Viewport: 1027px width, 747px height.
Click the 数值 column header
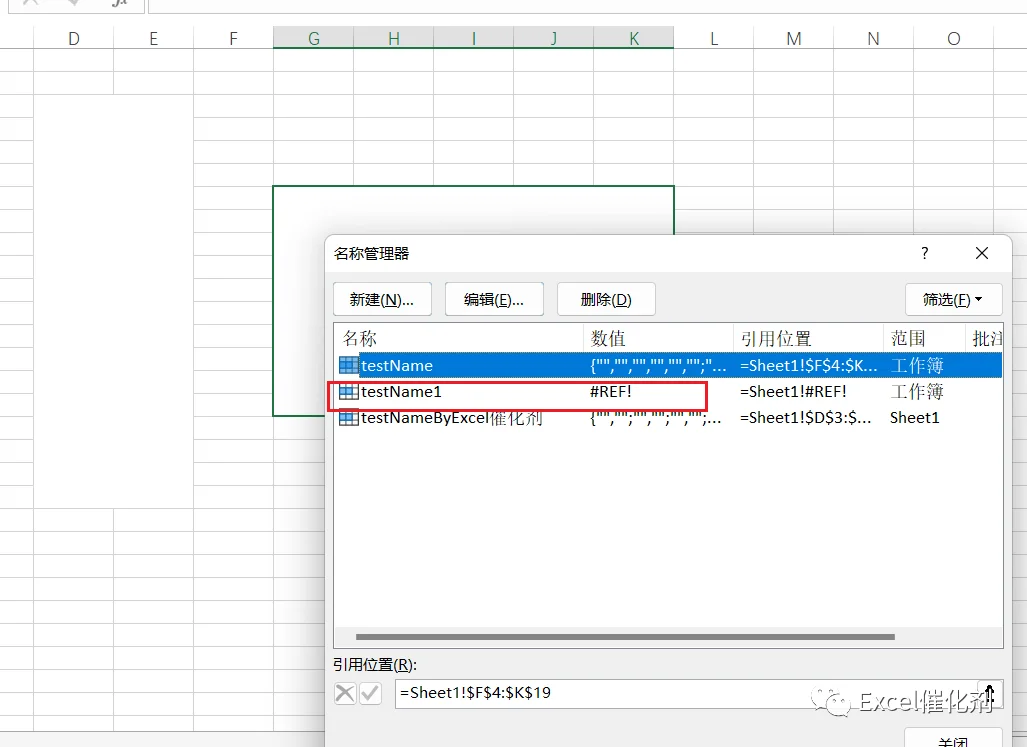point(658,338)
